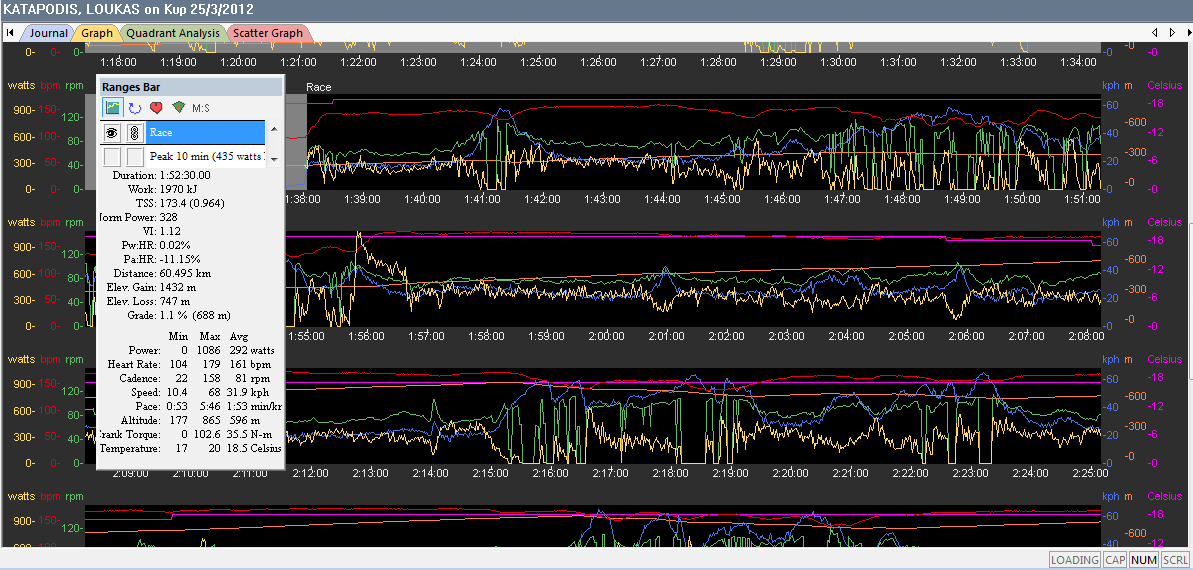Click the red heart icon in Ranges Bar
The image size is (1193, 570).
[x=156, y=107]
